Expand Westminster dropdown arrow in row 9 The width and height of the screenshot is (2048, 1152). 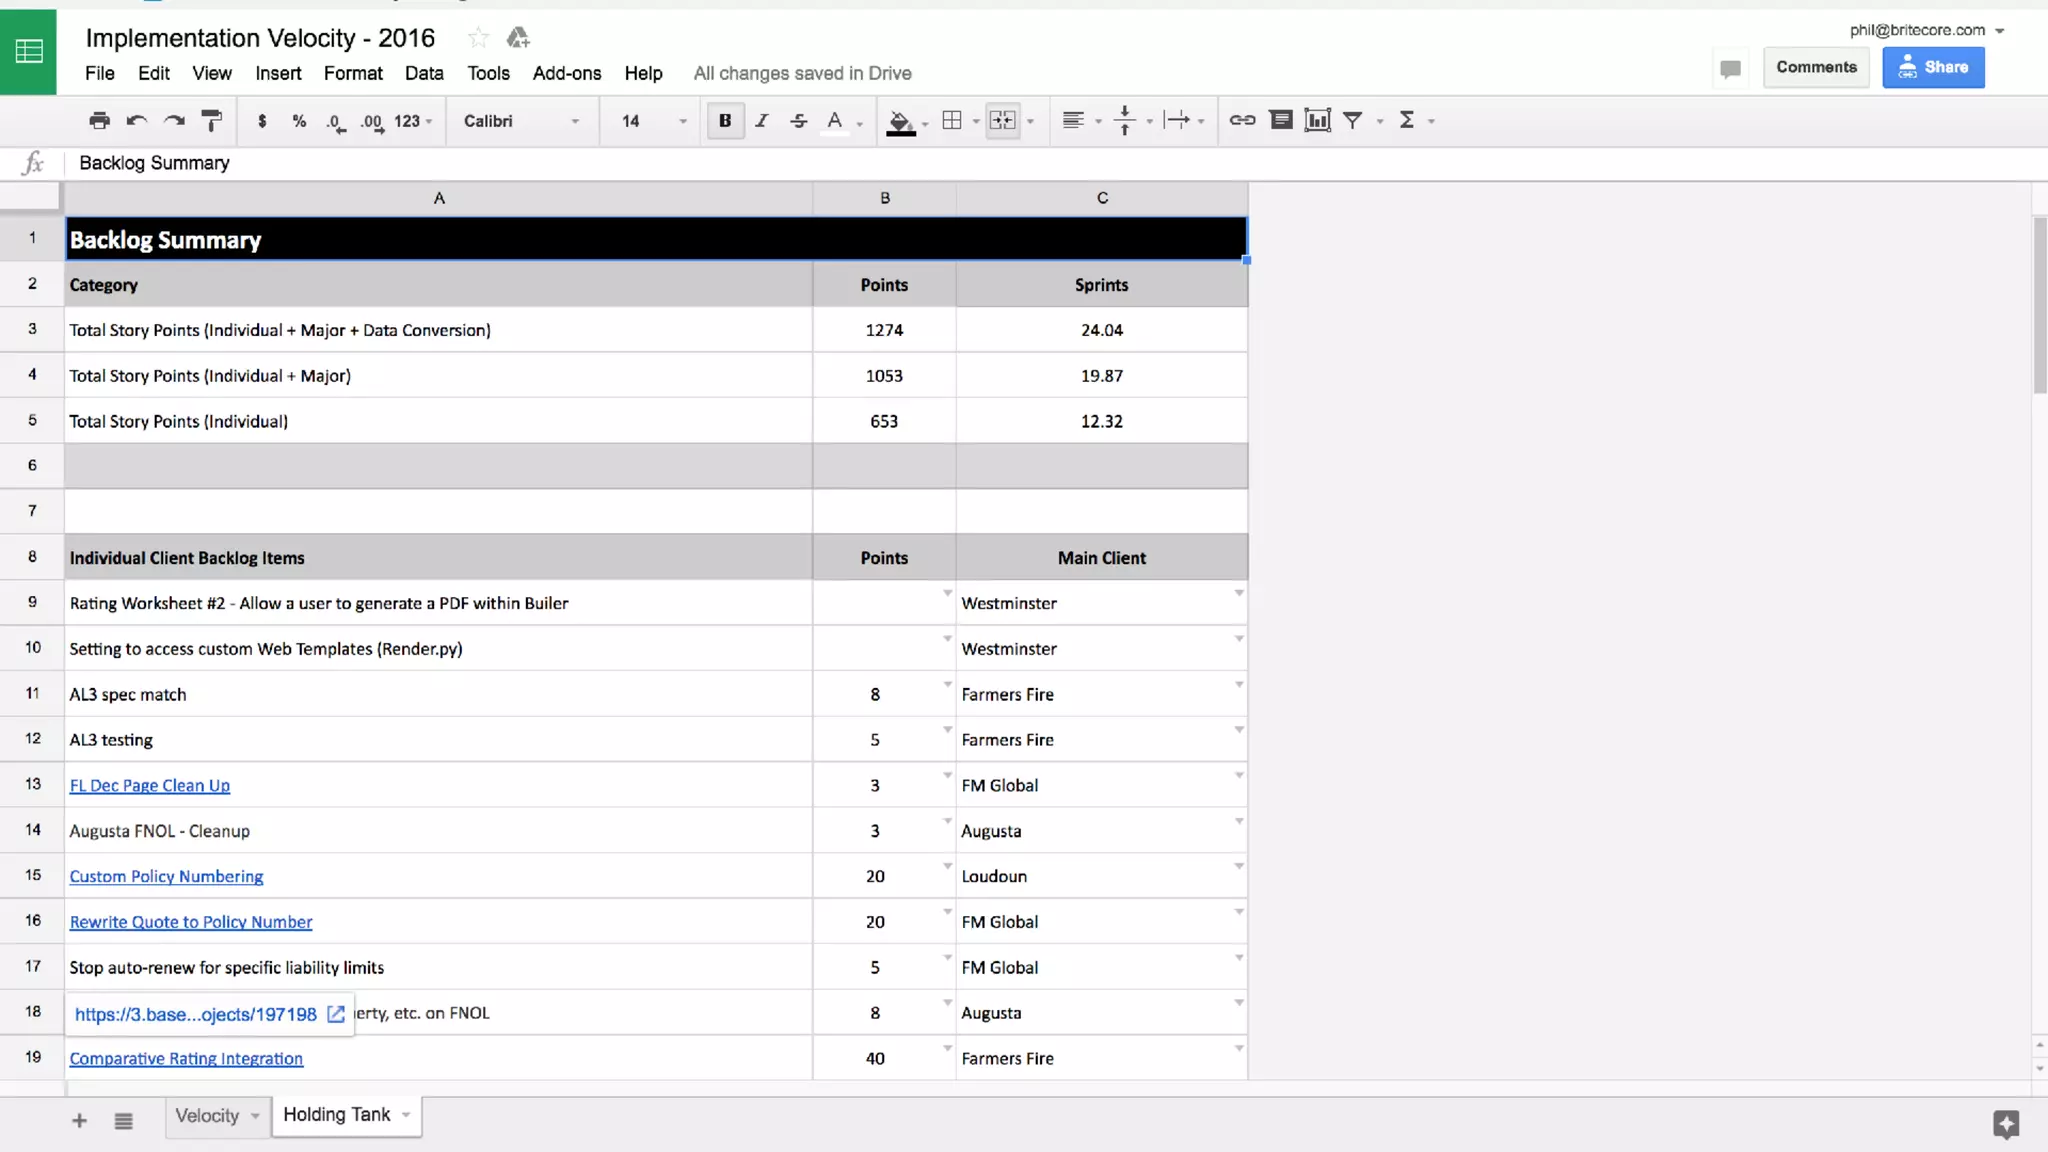coord(1238,593)
